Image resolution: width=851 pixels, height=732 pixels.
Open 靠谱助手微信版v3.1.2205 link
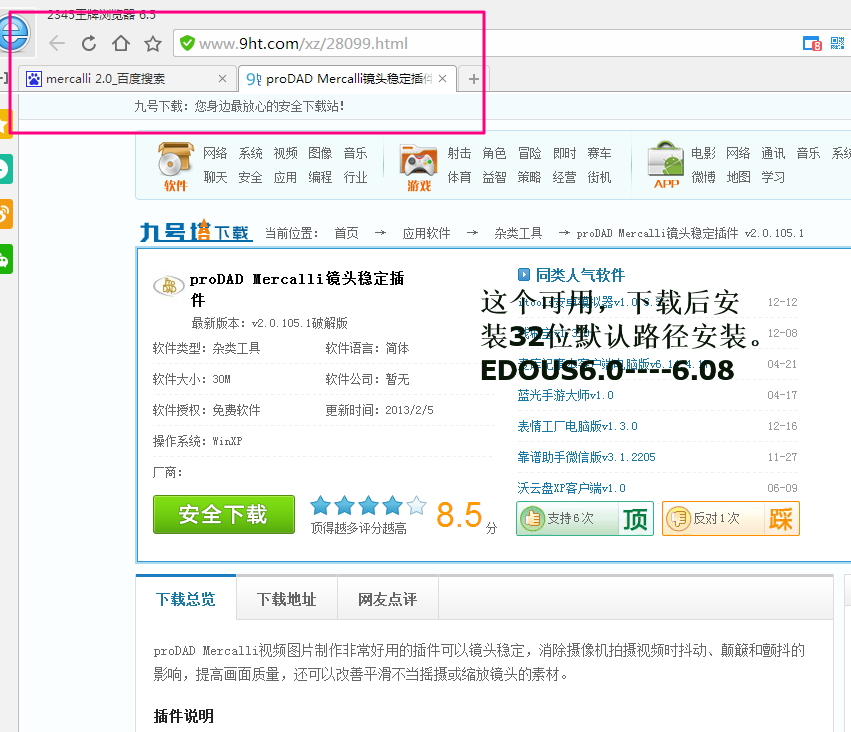point(586,457)
